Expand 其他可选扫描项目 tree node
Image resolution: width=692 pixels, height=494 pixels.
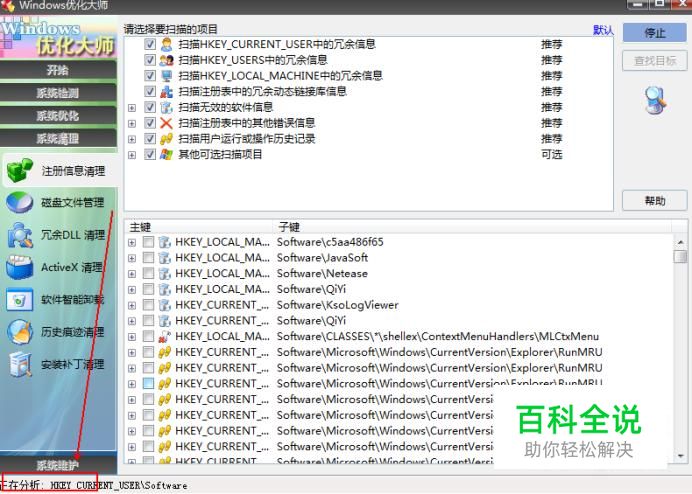(132, 155)
